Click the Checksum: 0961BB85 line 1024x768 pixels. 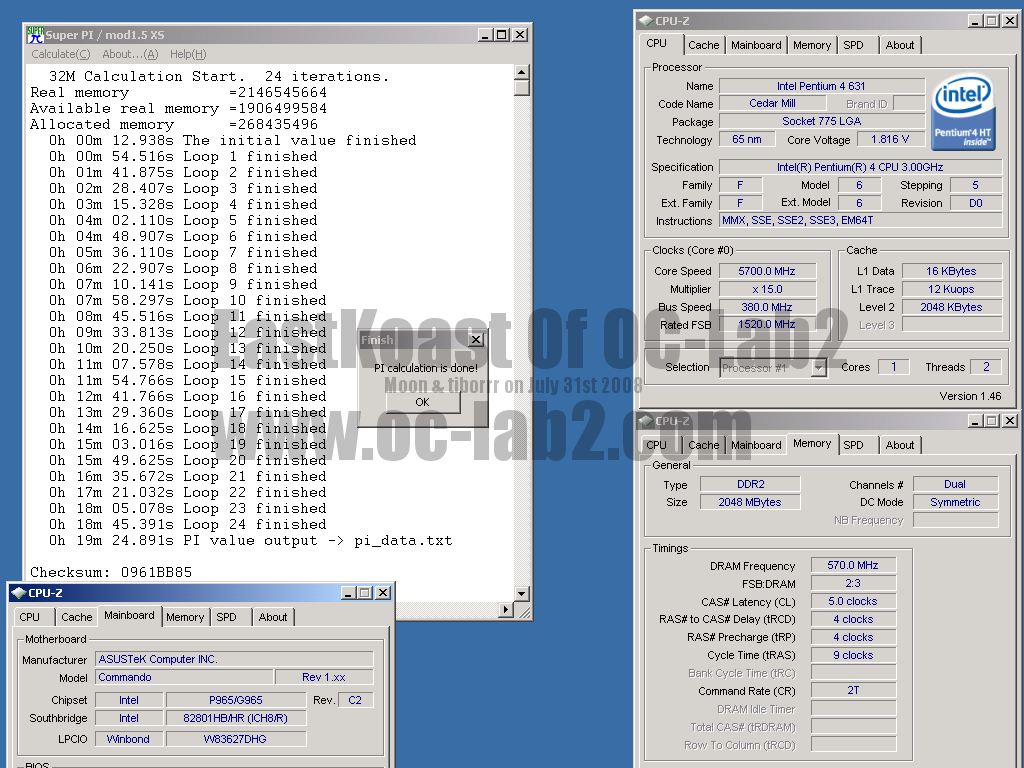(x=111, y=573)
